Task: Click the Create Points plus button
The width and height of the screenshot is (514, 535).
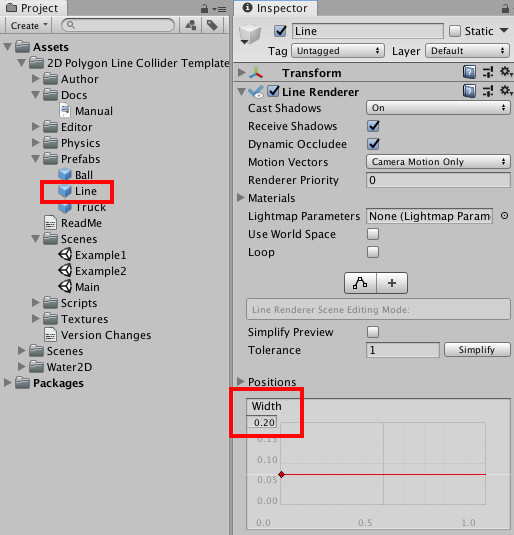Action: [392, 283]
